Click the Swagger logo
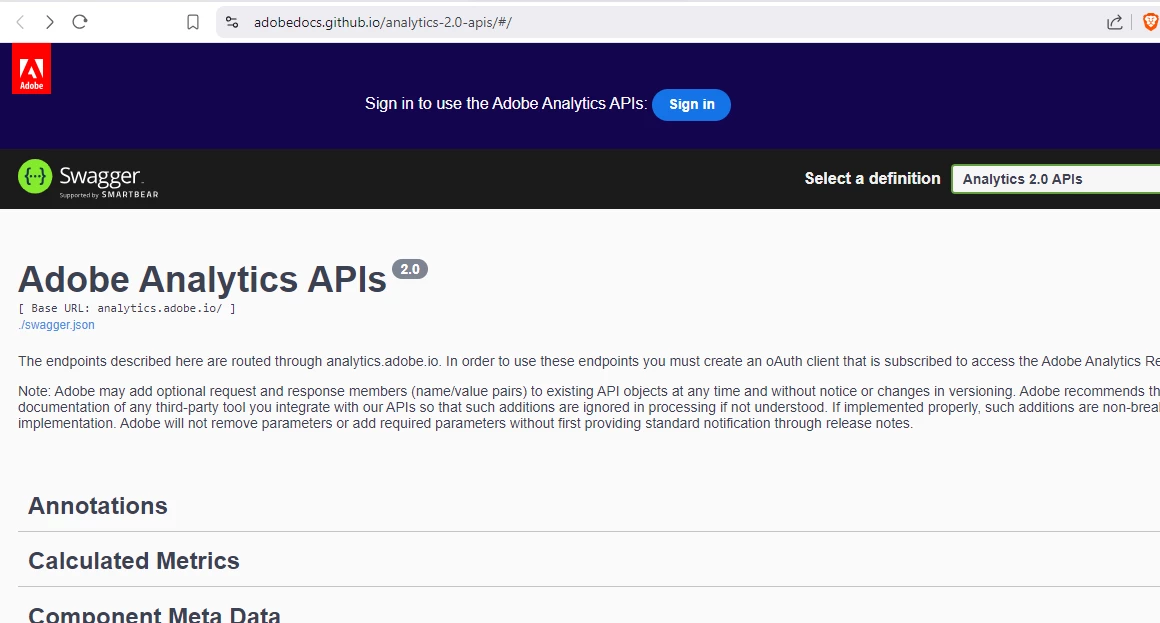The width and height of the screenshot is (1160, 623). click(88, 179)
